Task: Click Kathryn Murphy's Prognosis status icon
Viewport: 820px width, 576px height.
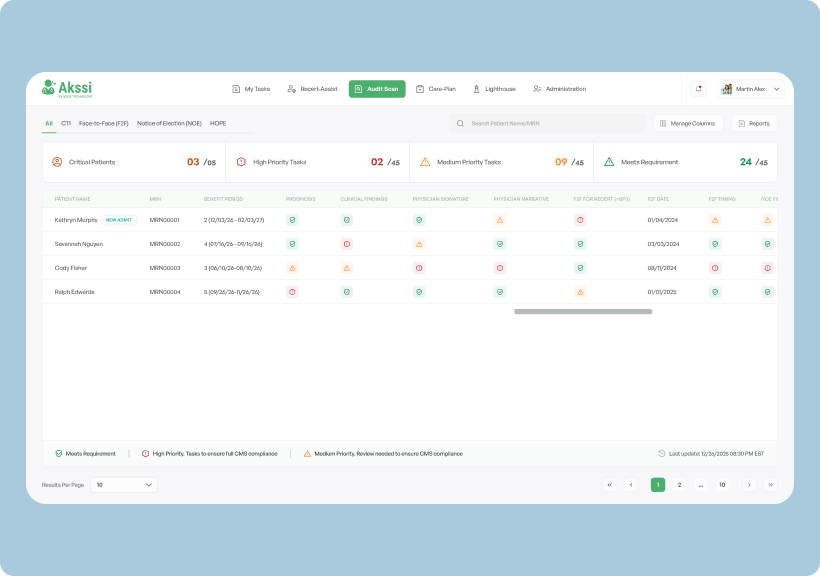Action: [292, 220]
